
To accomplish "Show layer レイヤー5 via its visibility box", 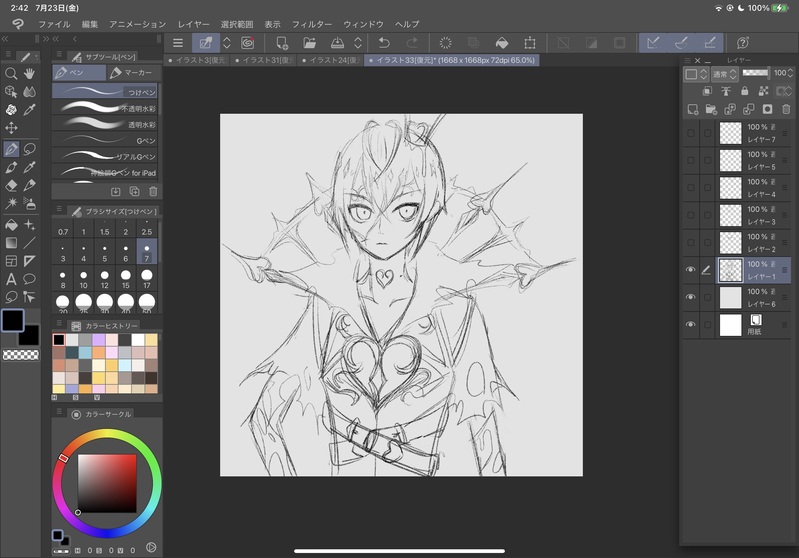I will (690, 160).
